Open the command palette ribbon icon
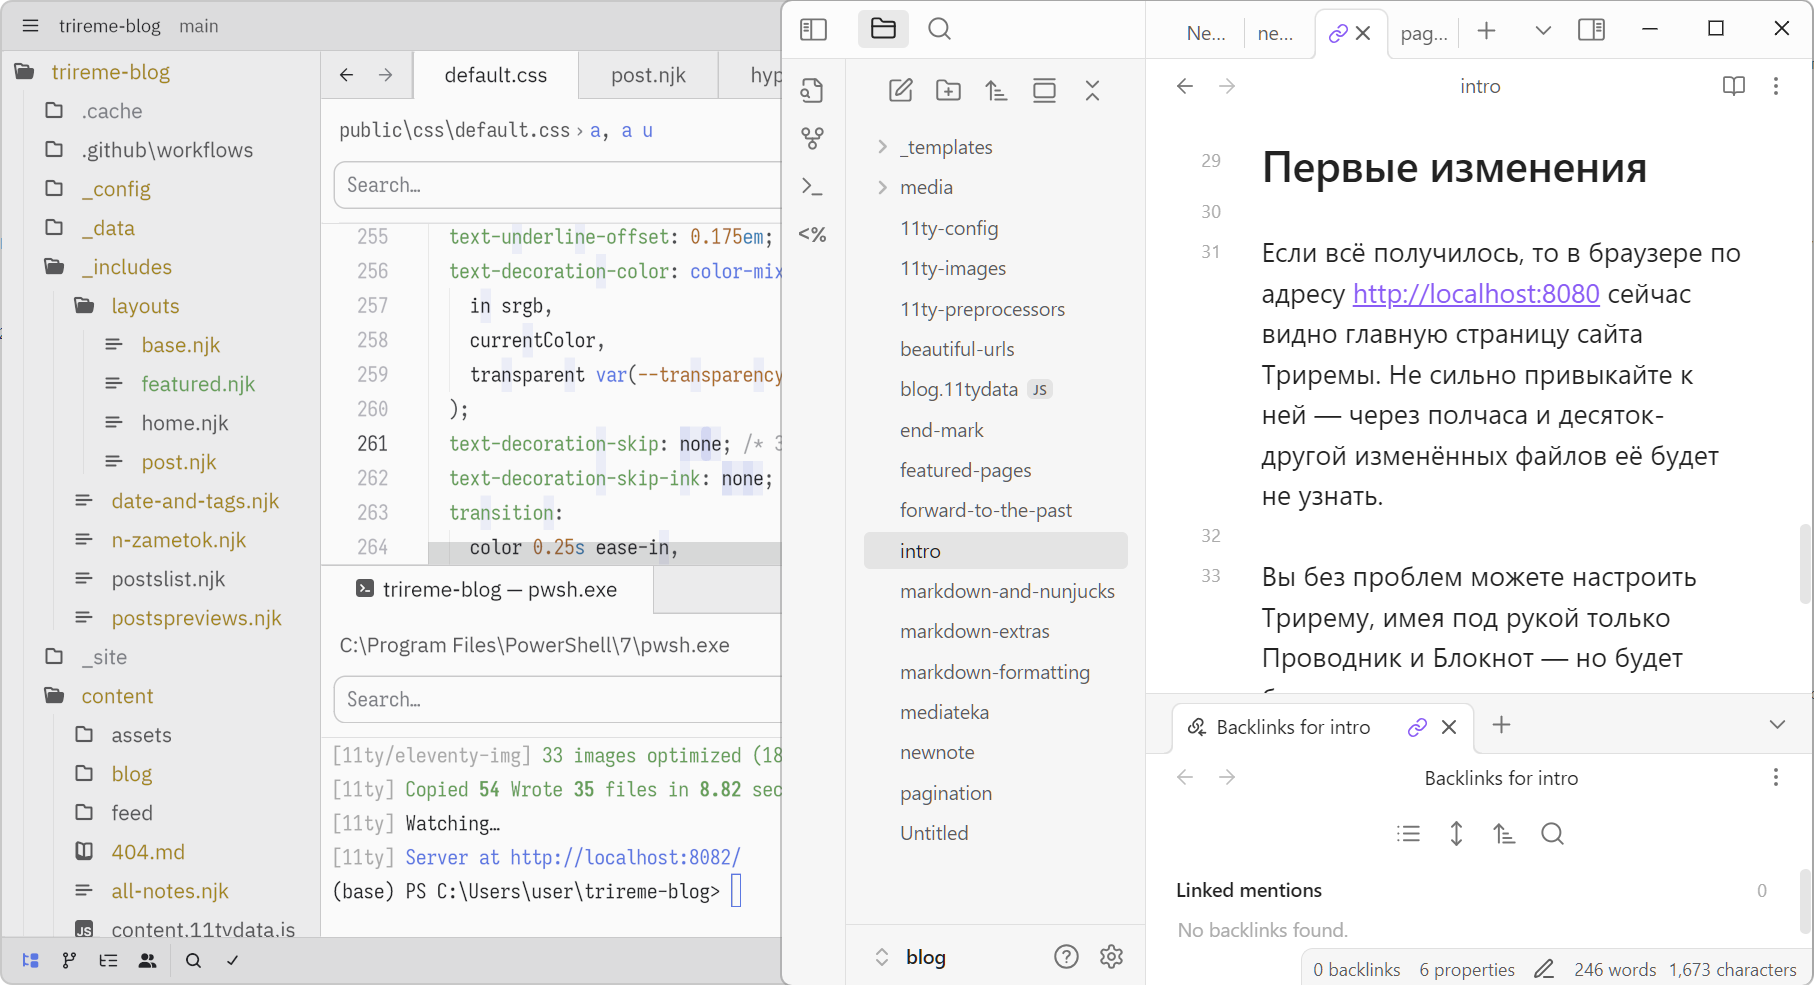The width and height of the screenshot is (1814, 985). tap(812, 187)
